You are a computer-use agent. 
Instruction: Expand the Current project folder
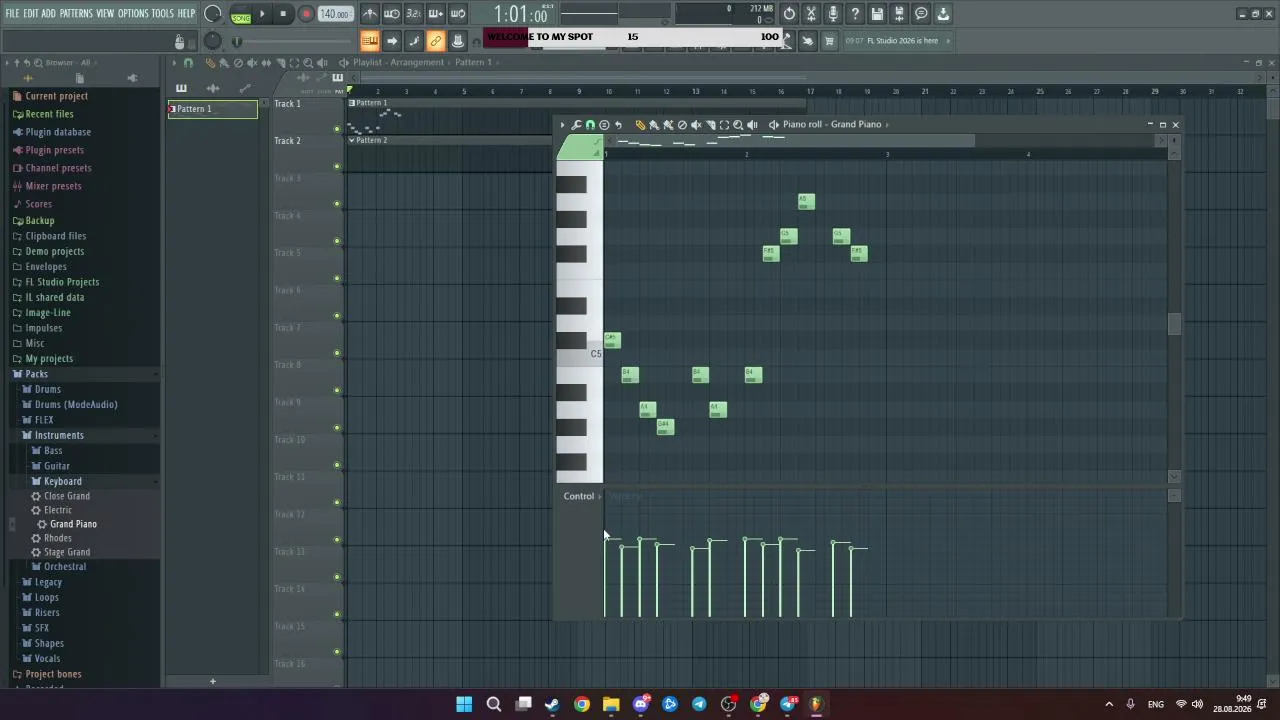point(57,96)
